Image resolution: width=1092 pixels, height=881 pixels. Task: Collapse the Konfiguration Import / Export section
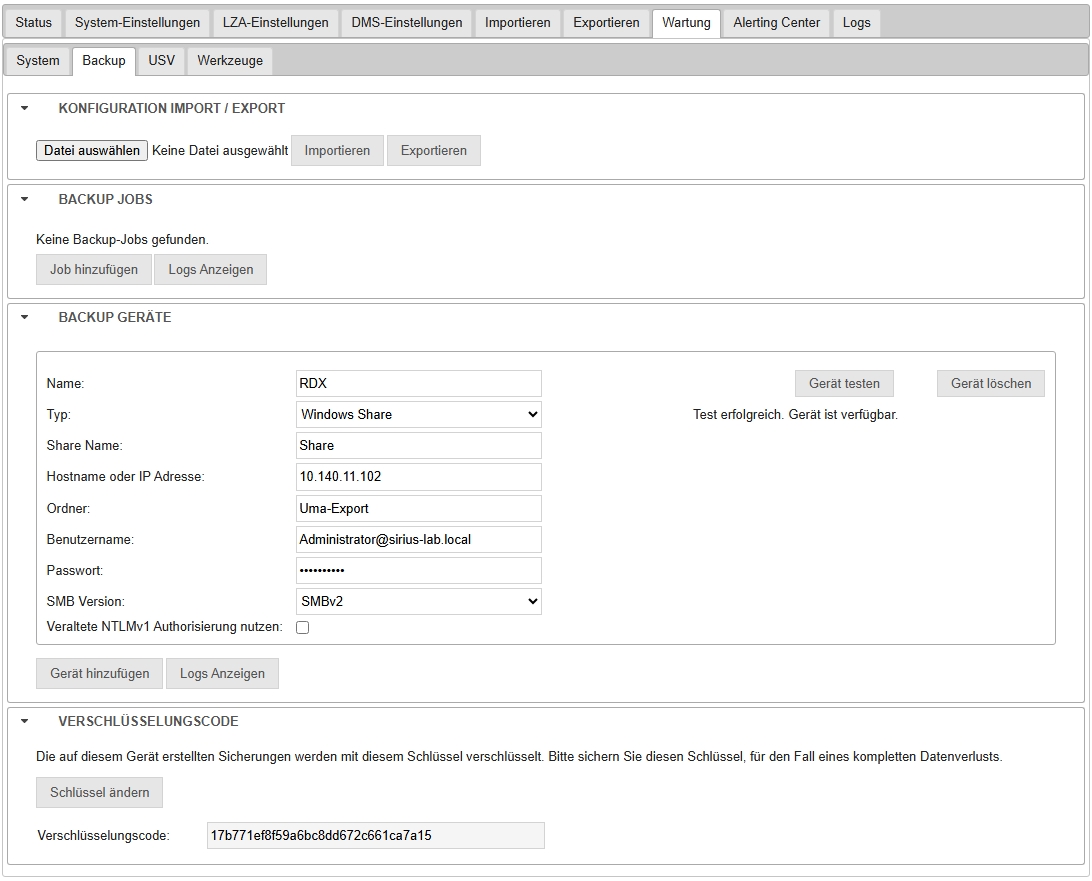pos(25,108)
